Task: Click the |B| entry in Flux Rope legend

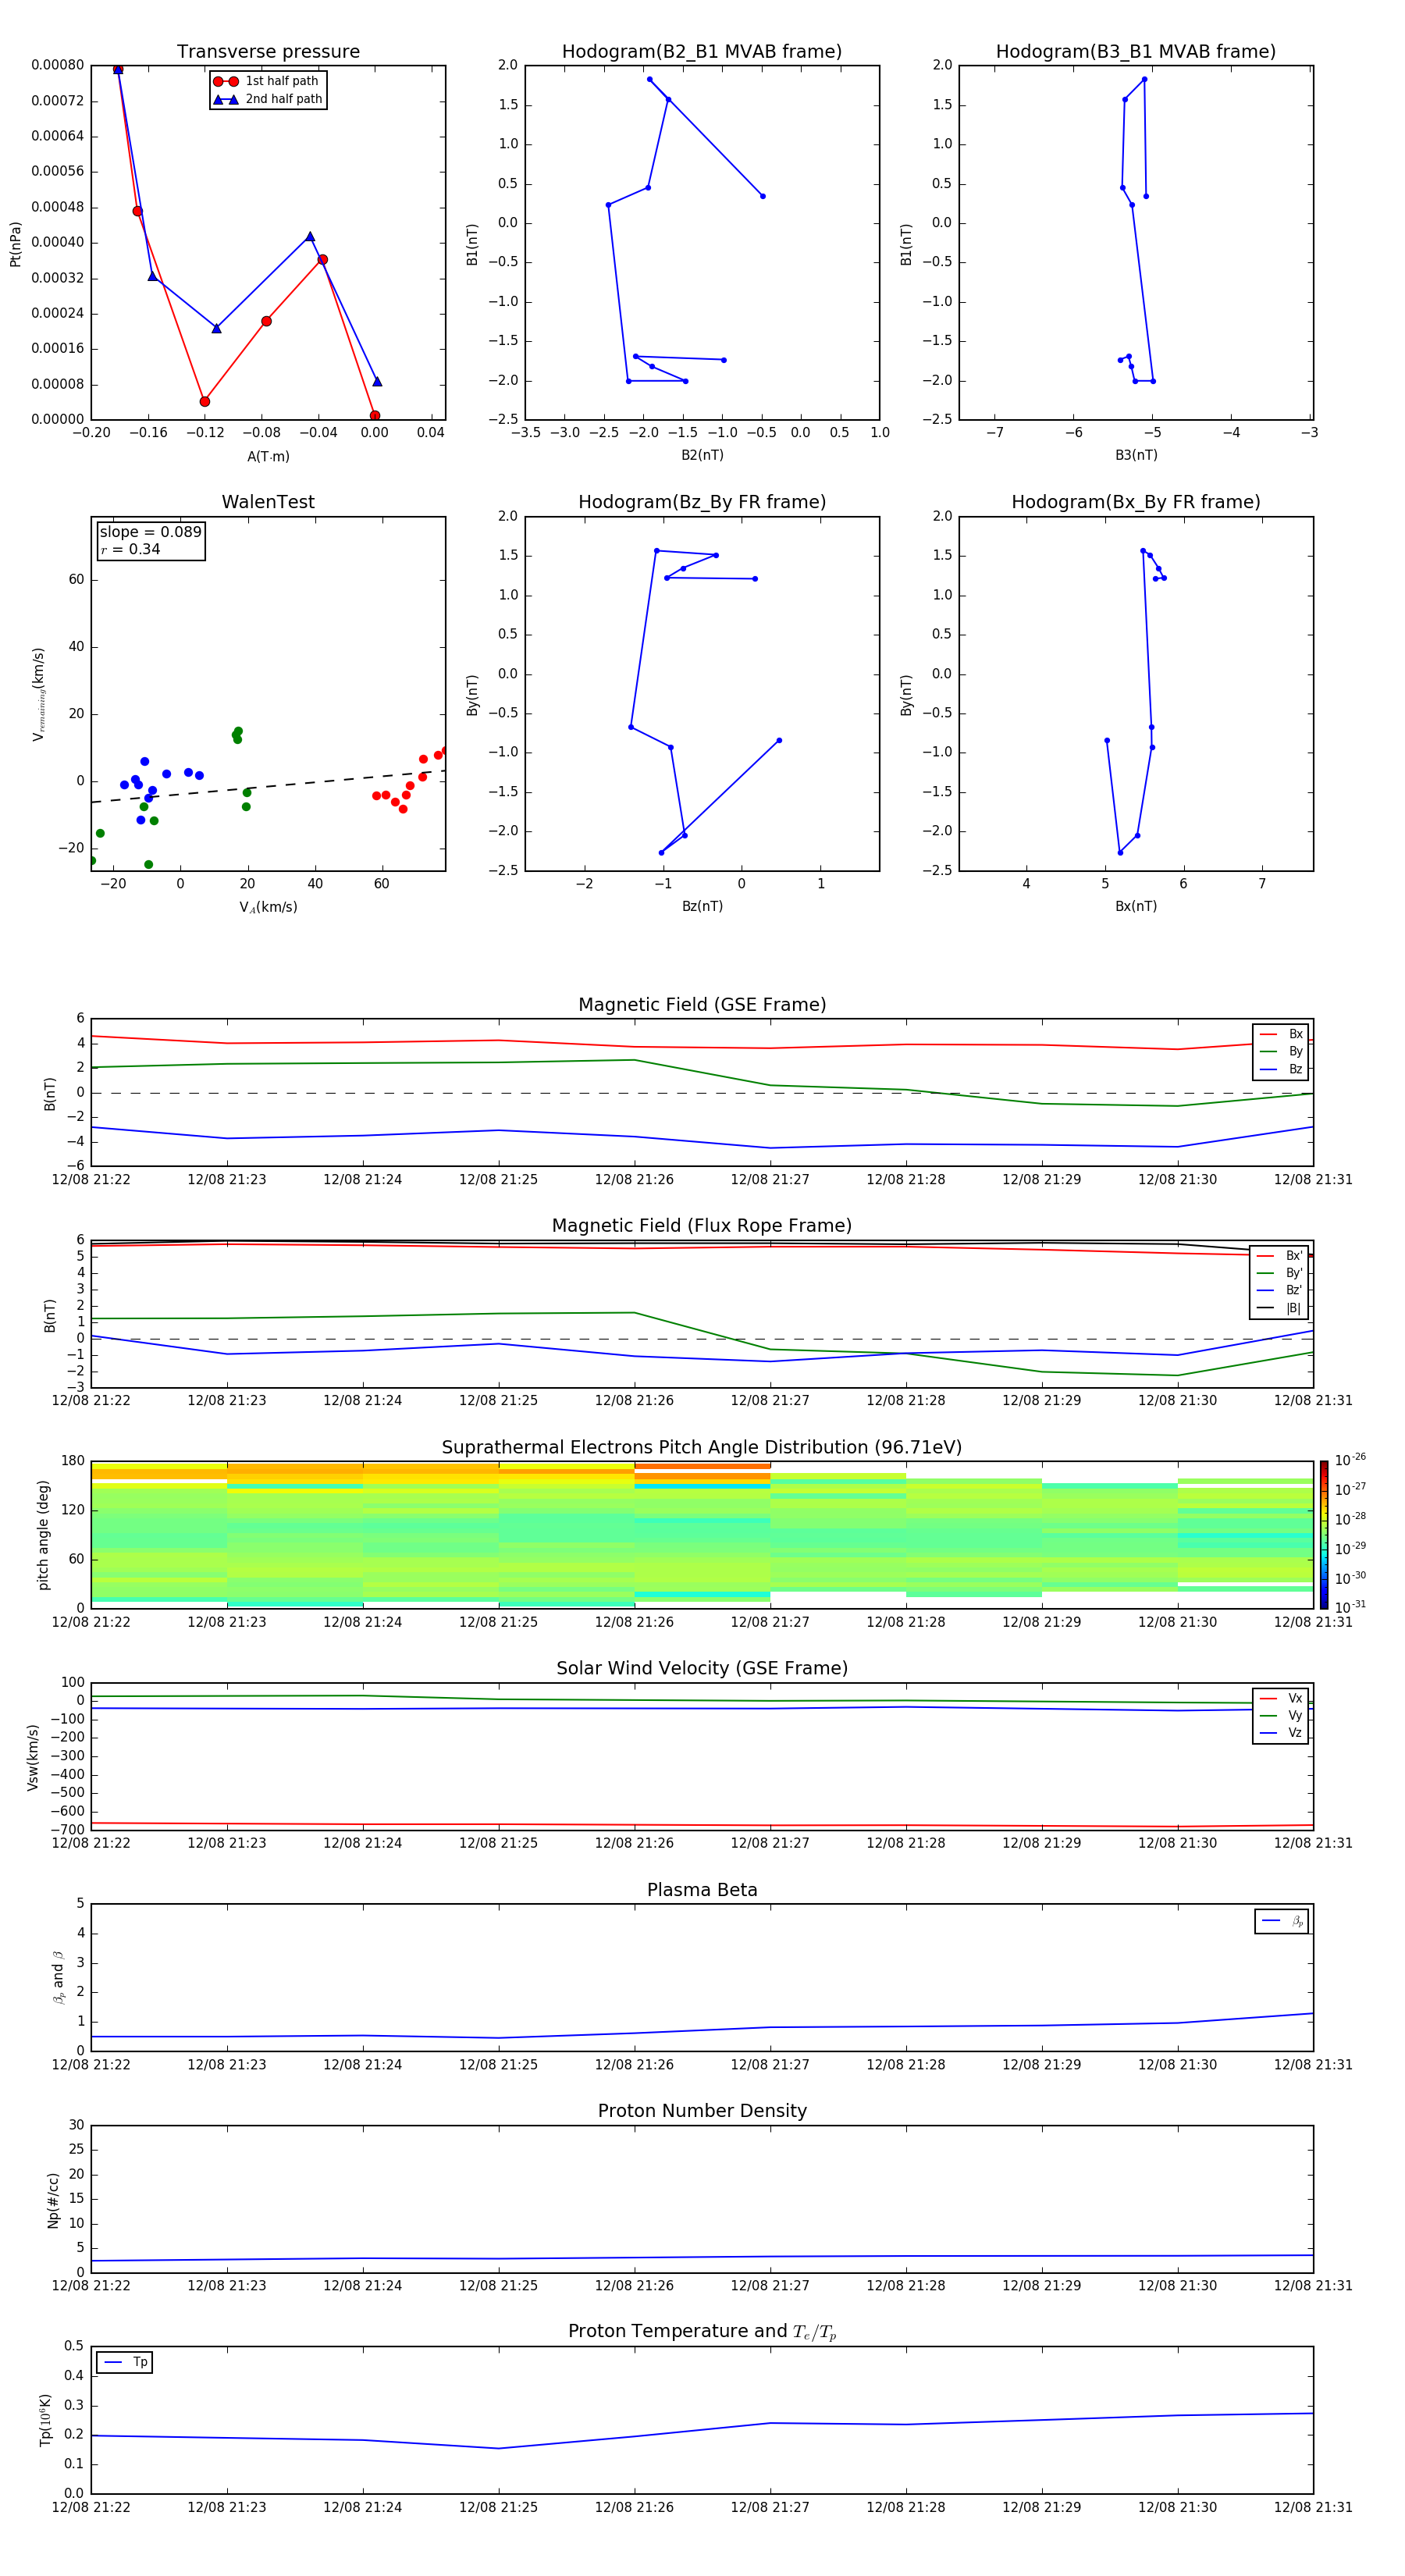Action: point(1280,1308)
